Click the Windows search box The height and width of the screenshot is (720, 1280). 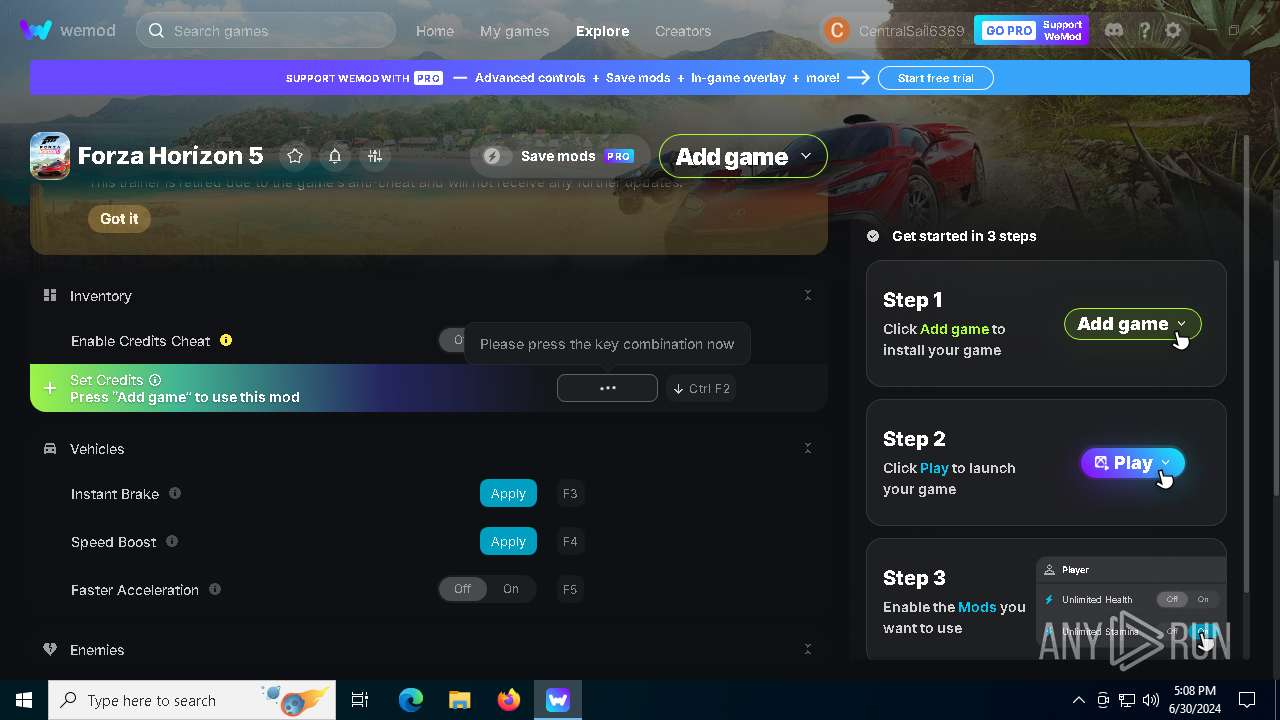193,700
